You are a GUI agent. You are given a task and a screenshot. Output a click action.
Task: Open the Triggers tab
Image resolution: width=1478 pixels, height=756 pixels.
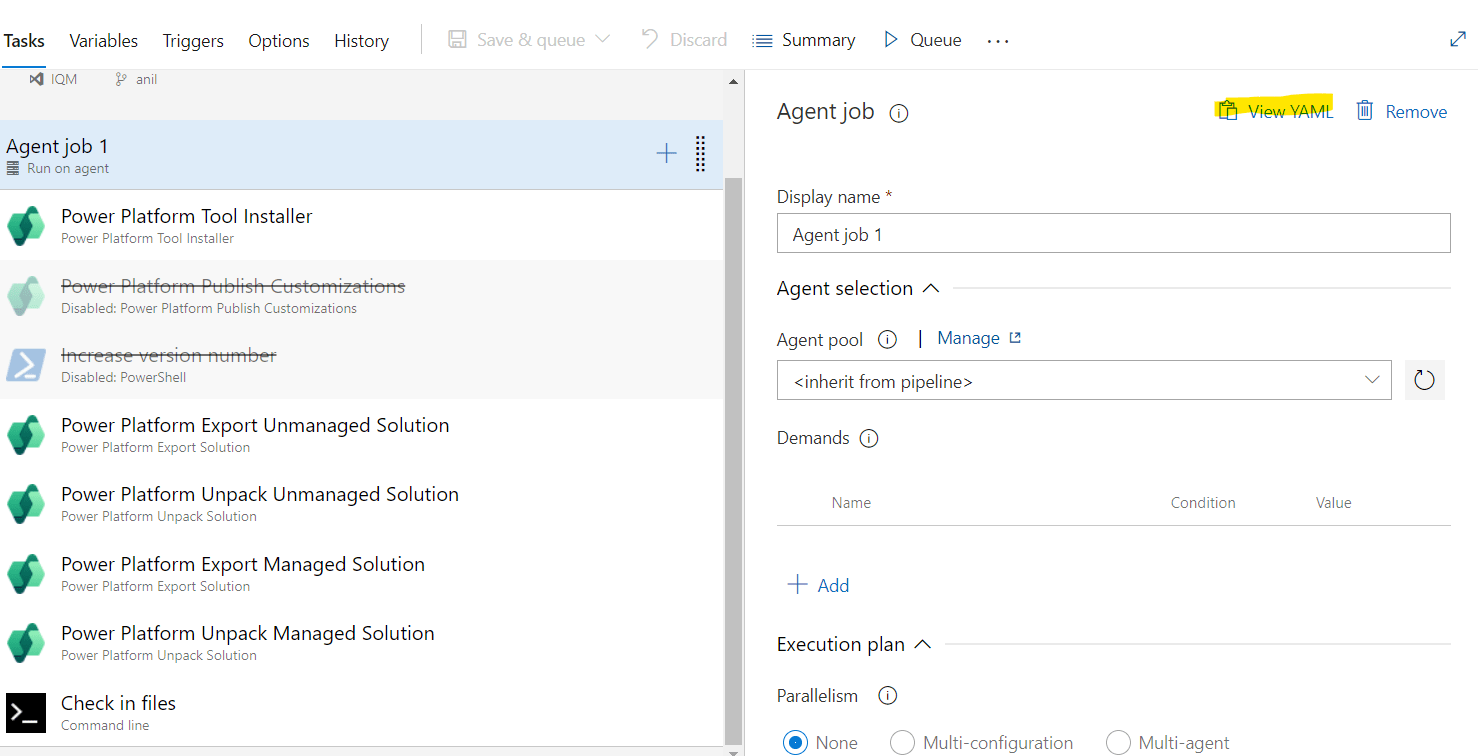(x=192, y=40)
